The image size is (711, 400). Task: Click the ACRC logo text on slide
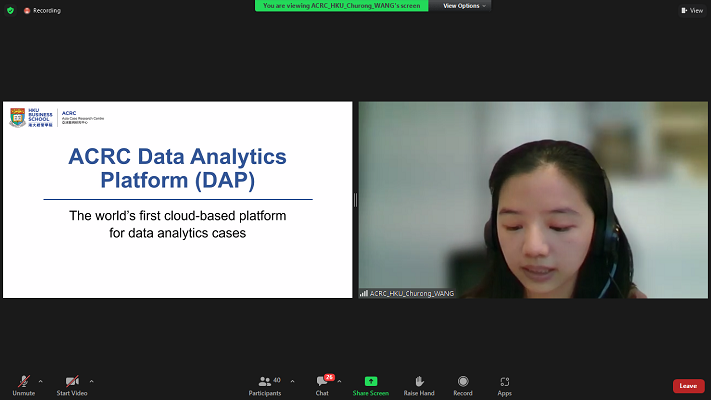83,118
